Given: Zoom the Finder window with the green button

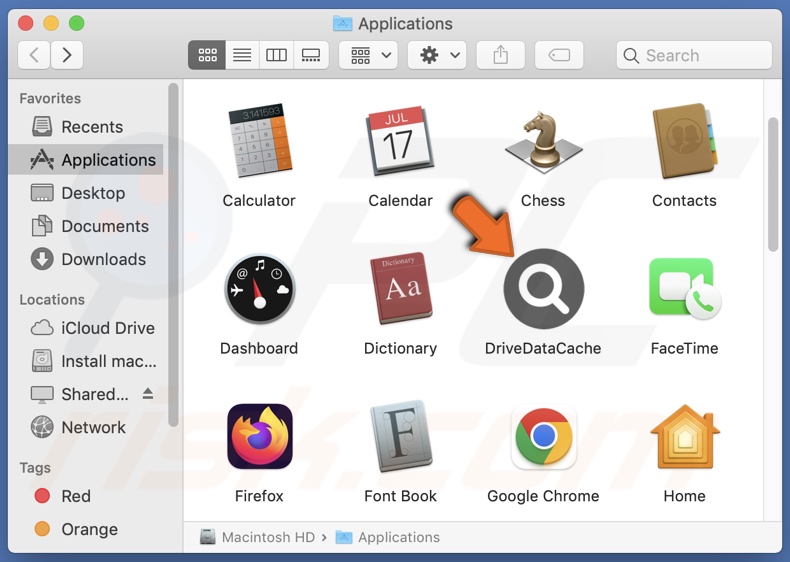Looking at the screenshot, I should coord(77,23).
